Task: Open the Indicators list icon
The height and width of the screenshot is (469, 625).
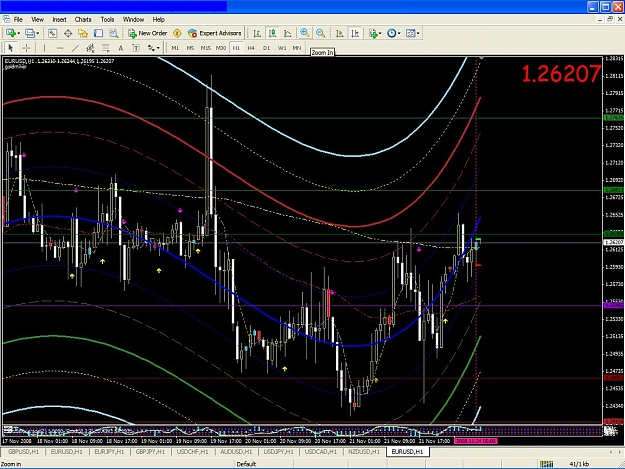Action: (x=373, y=33)
